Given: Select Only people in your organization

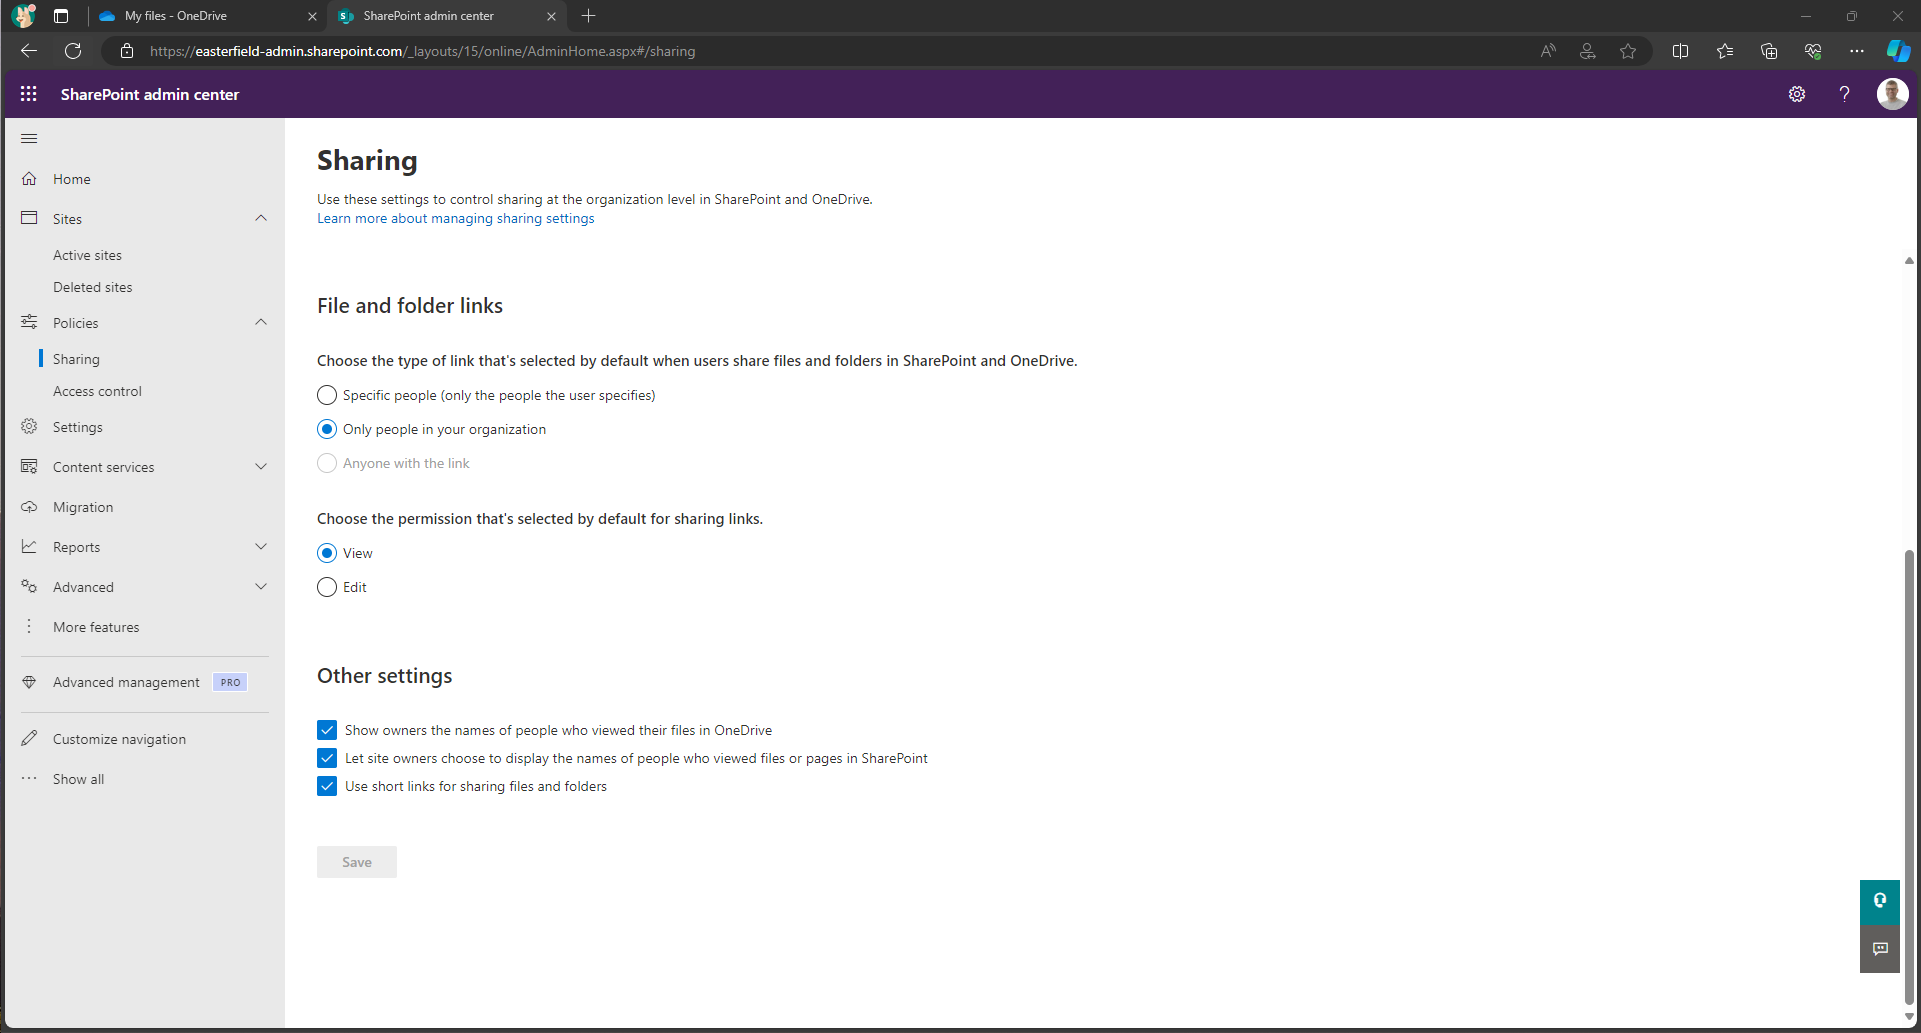Looking at the screenshot, I should pyautogui.click(x=327, y=429).
